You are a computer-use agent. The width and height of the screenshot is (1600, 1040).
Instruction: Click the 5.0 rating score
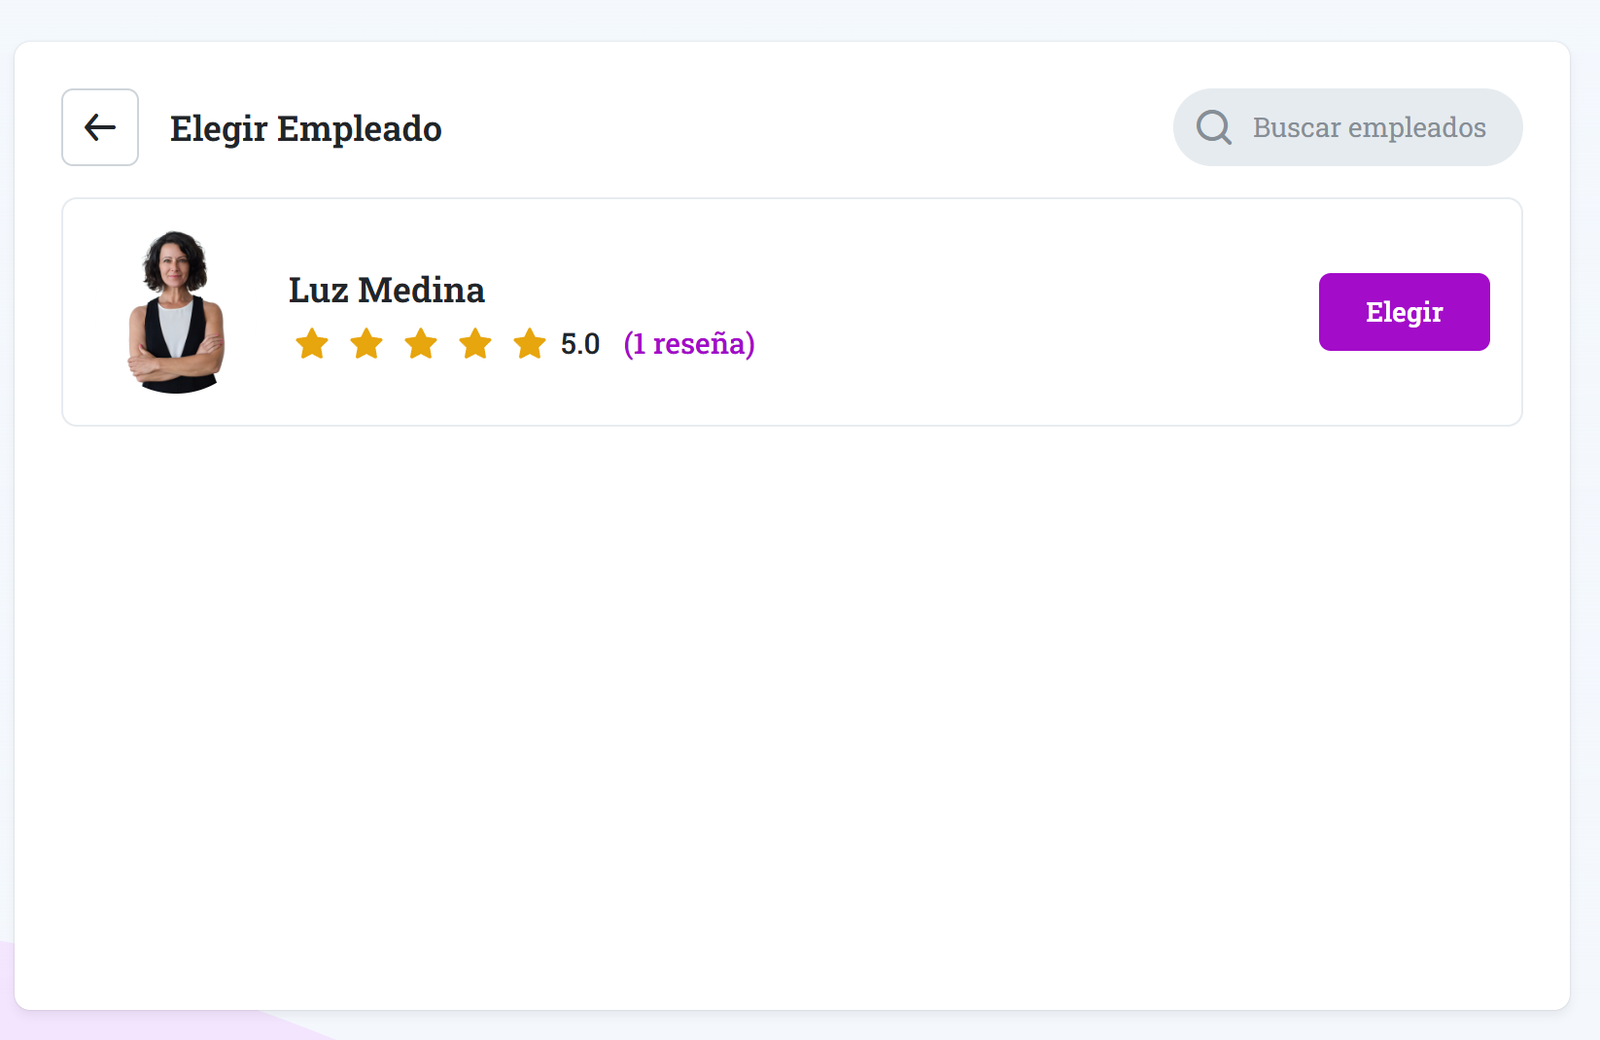pyautogui.click(x=580, y=344)
